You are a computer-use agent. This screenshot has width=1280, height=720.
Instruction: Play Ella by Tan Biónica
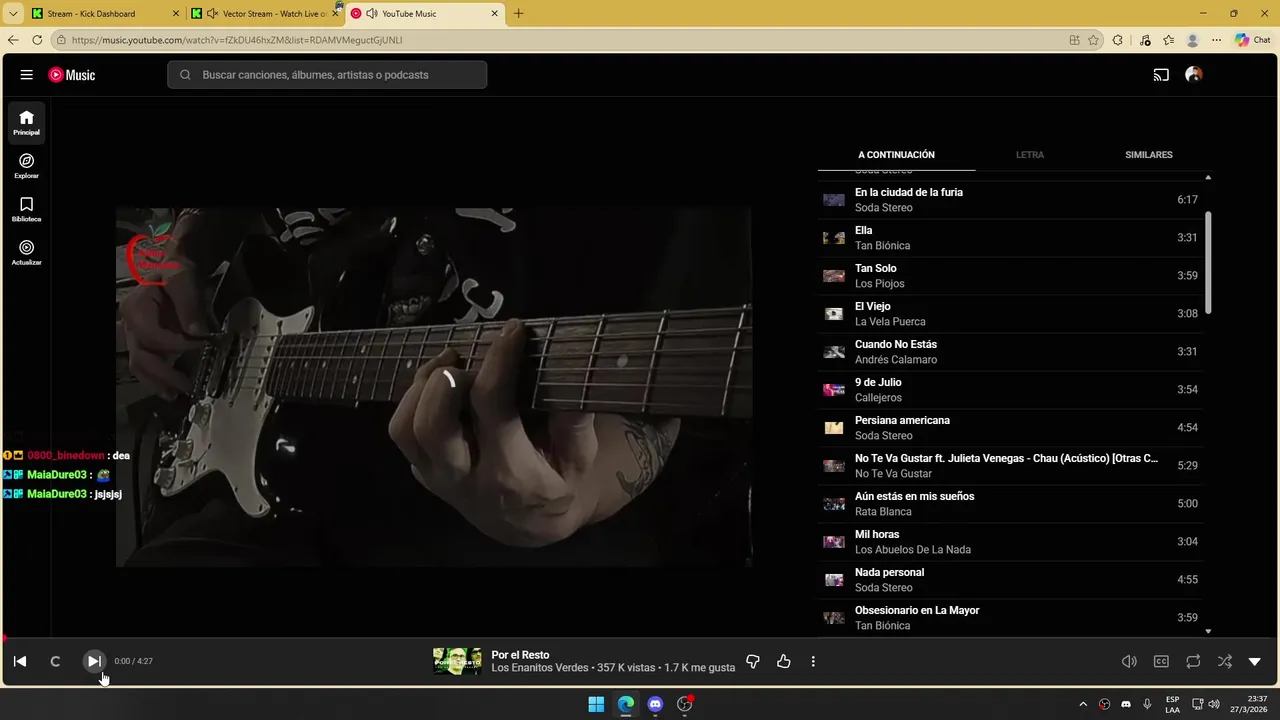click(1010, 238)
